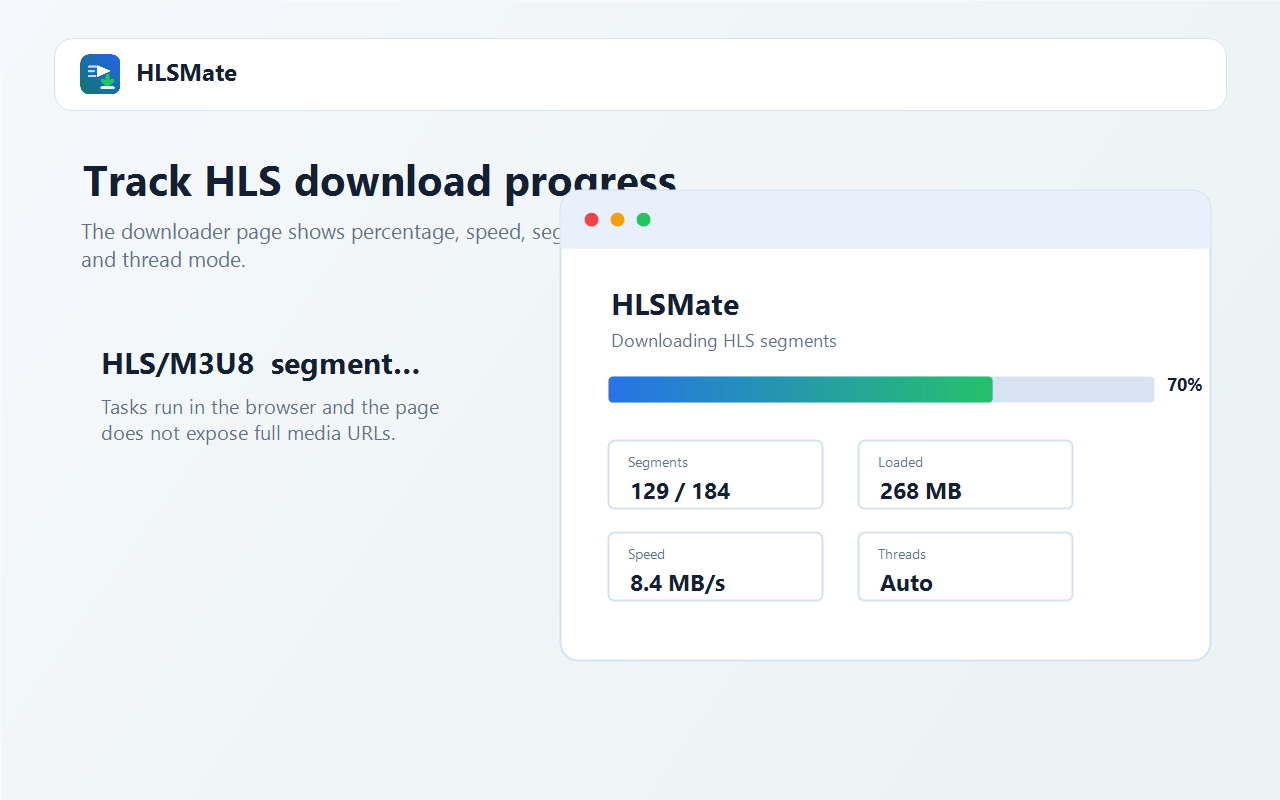The image size is (1280, 800).
Task: Click the red window dot
Action: (591, 219)
